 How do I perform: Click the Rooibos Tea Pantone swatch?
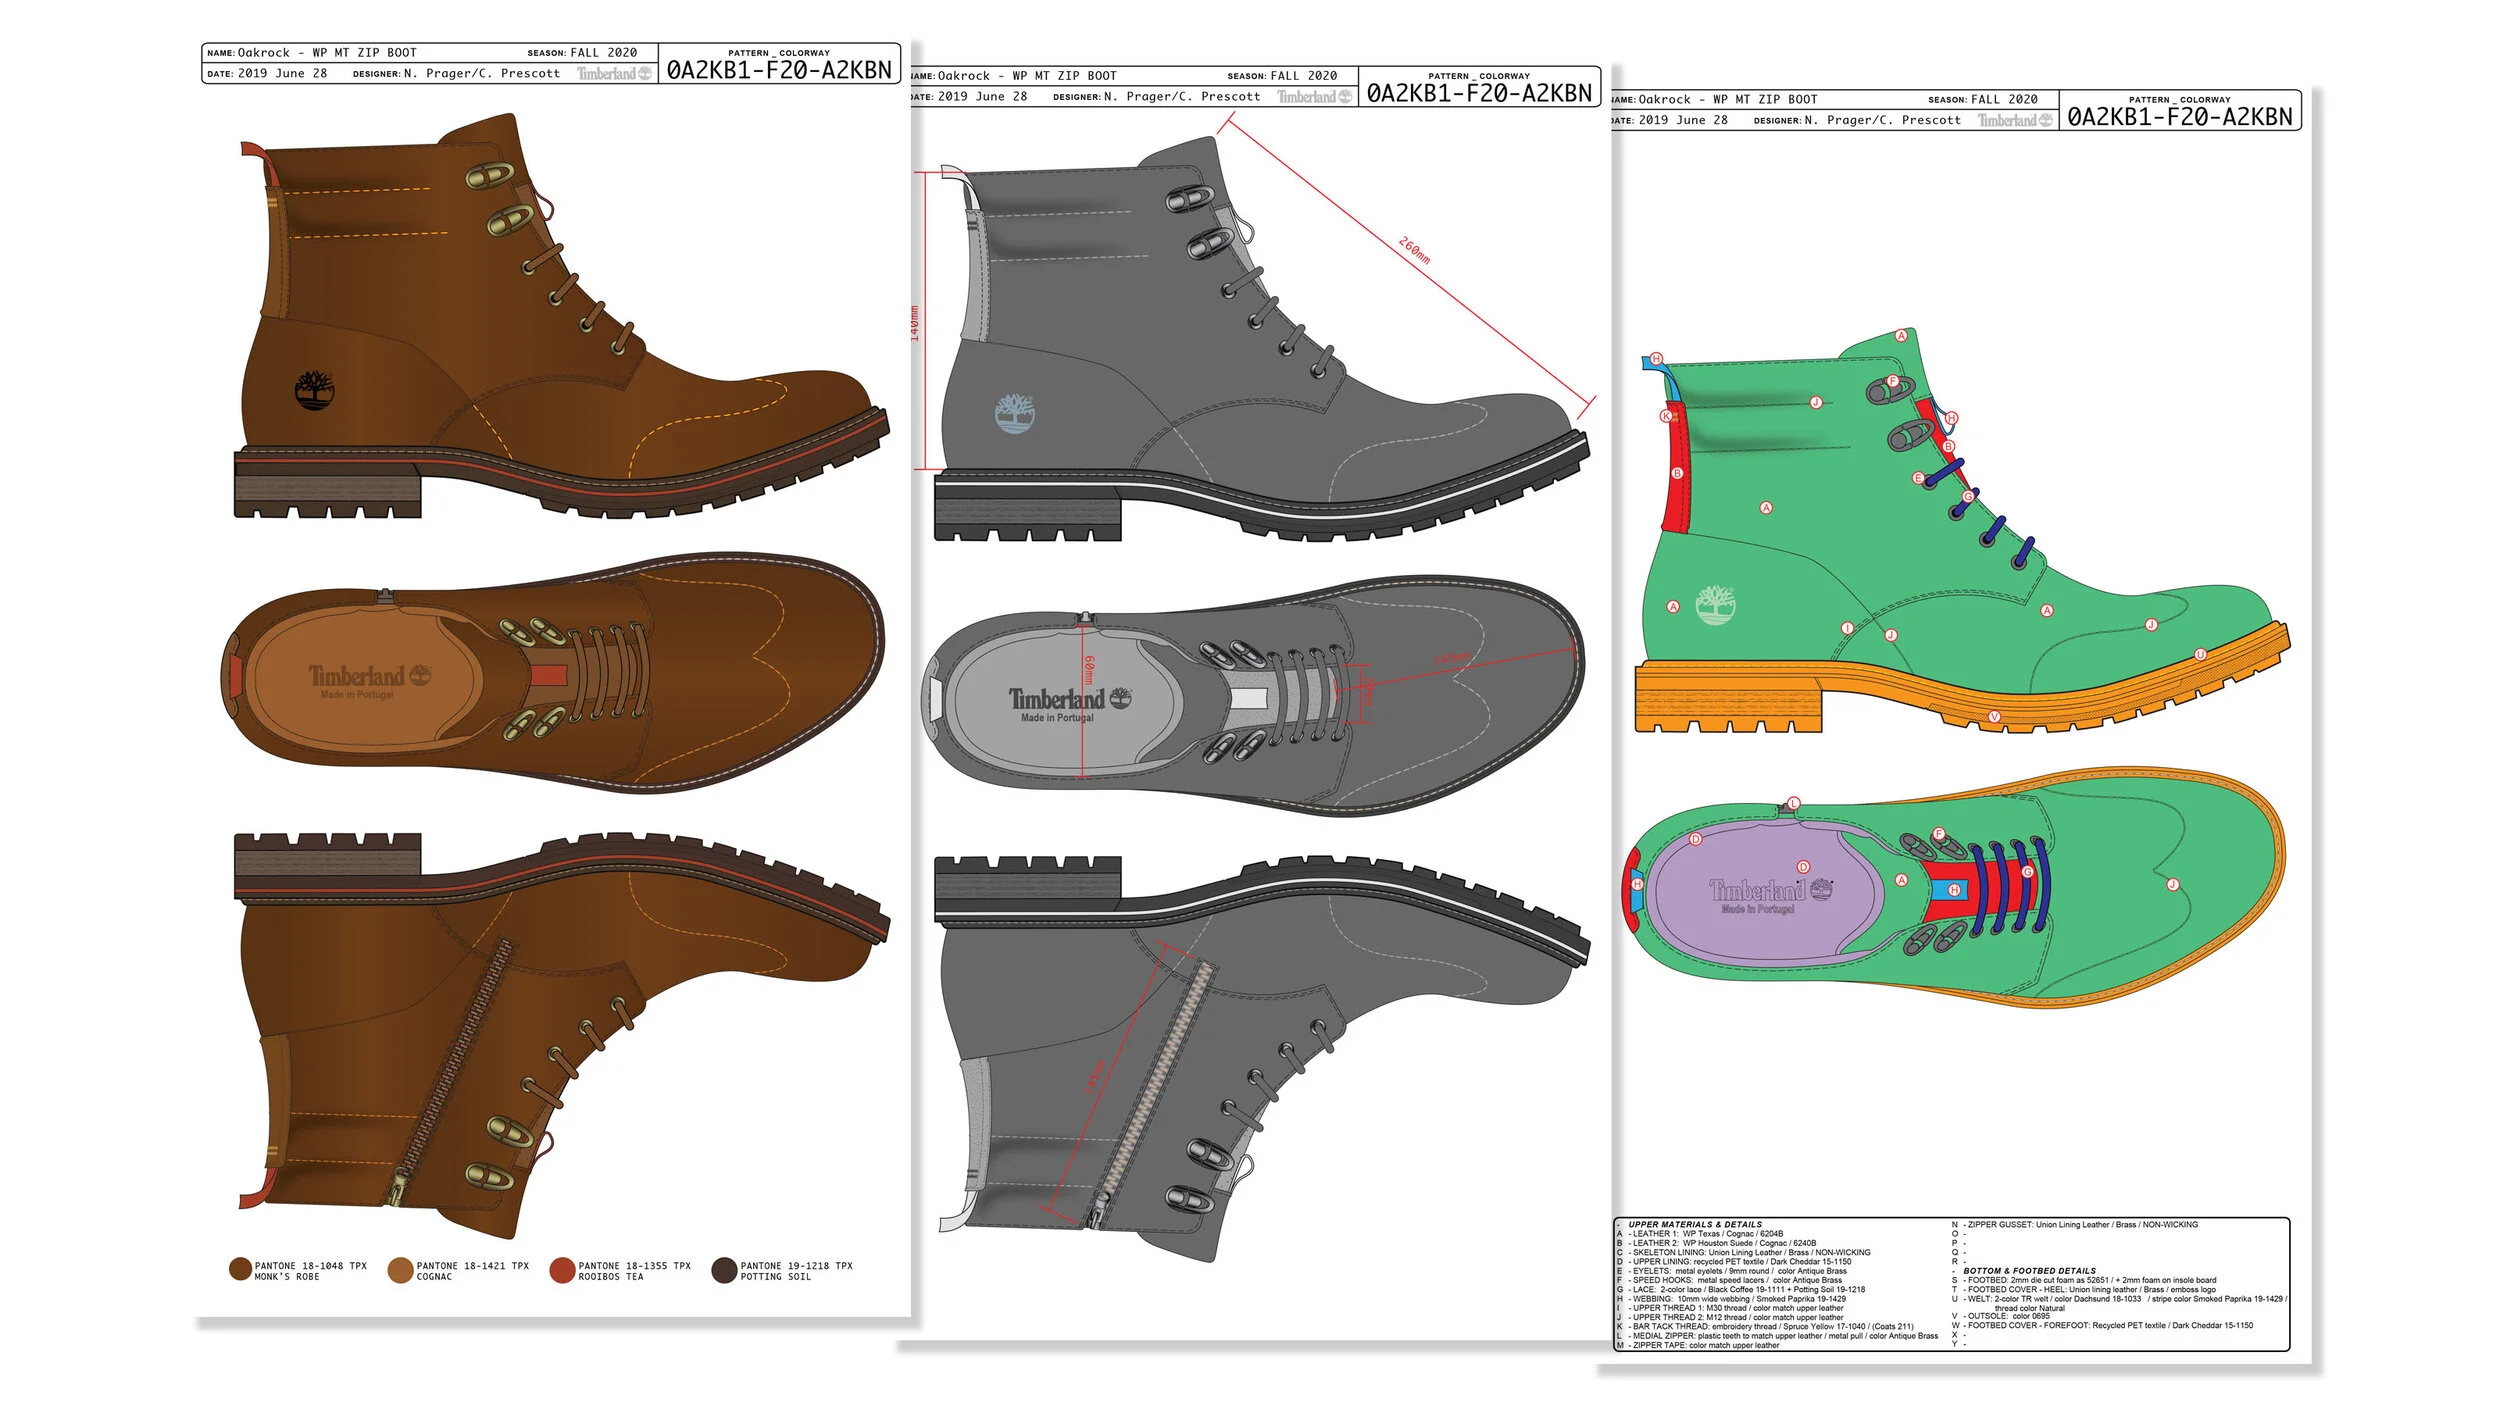(x=562, y=1270)
